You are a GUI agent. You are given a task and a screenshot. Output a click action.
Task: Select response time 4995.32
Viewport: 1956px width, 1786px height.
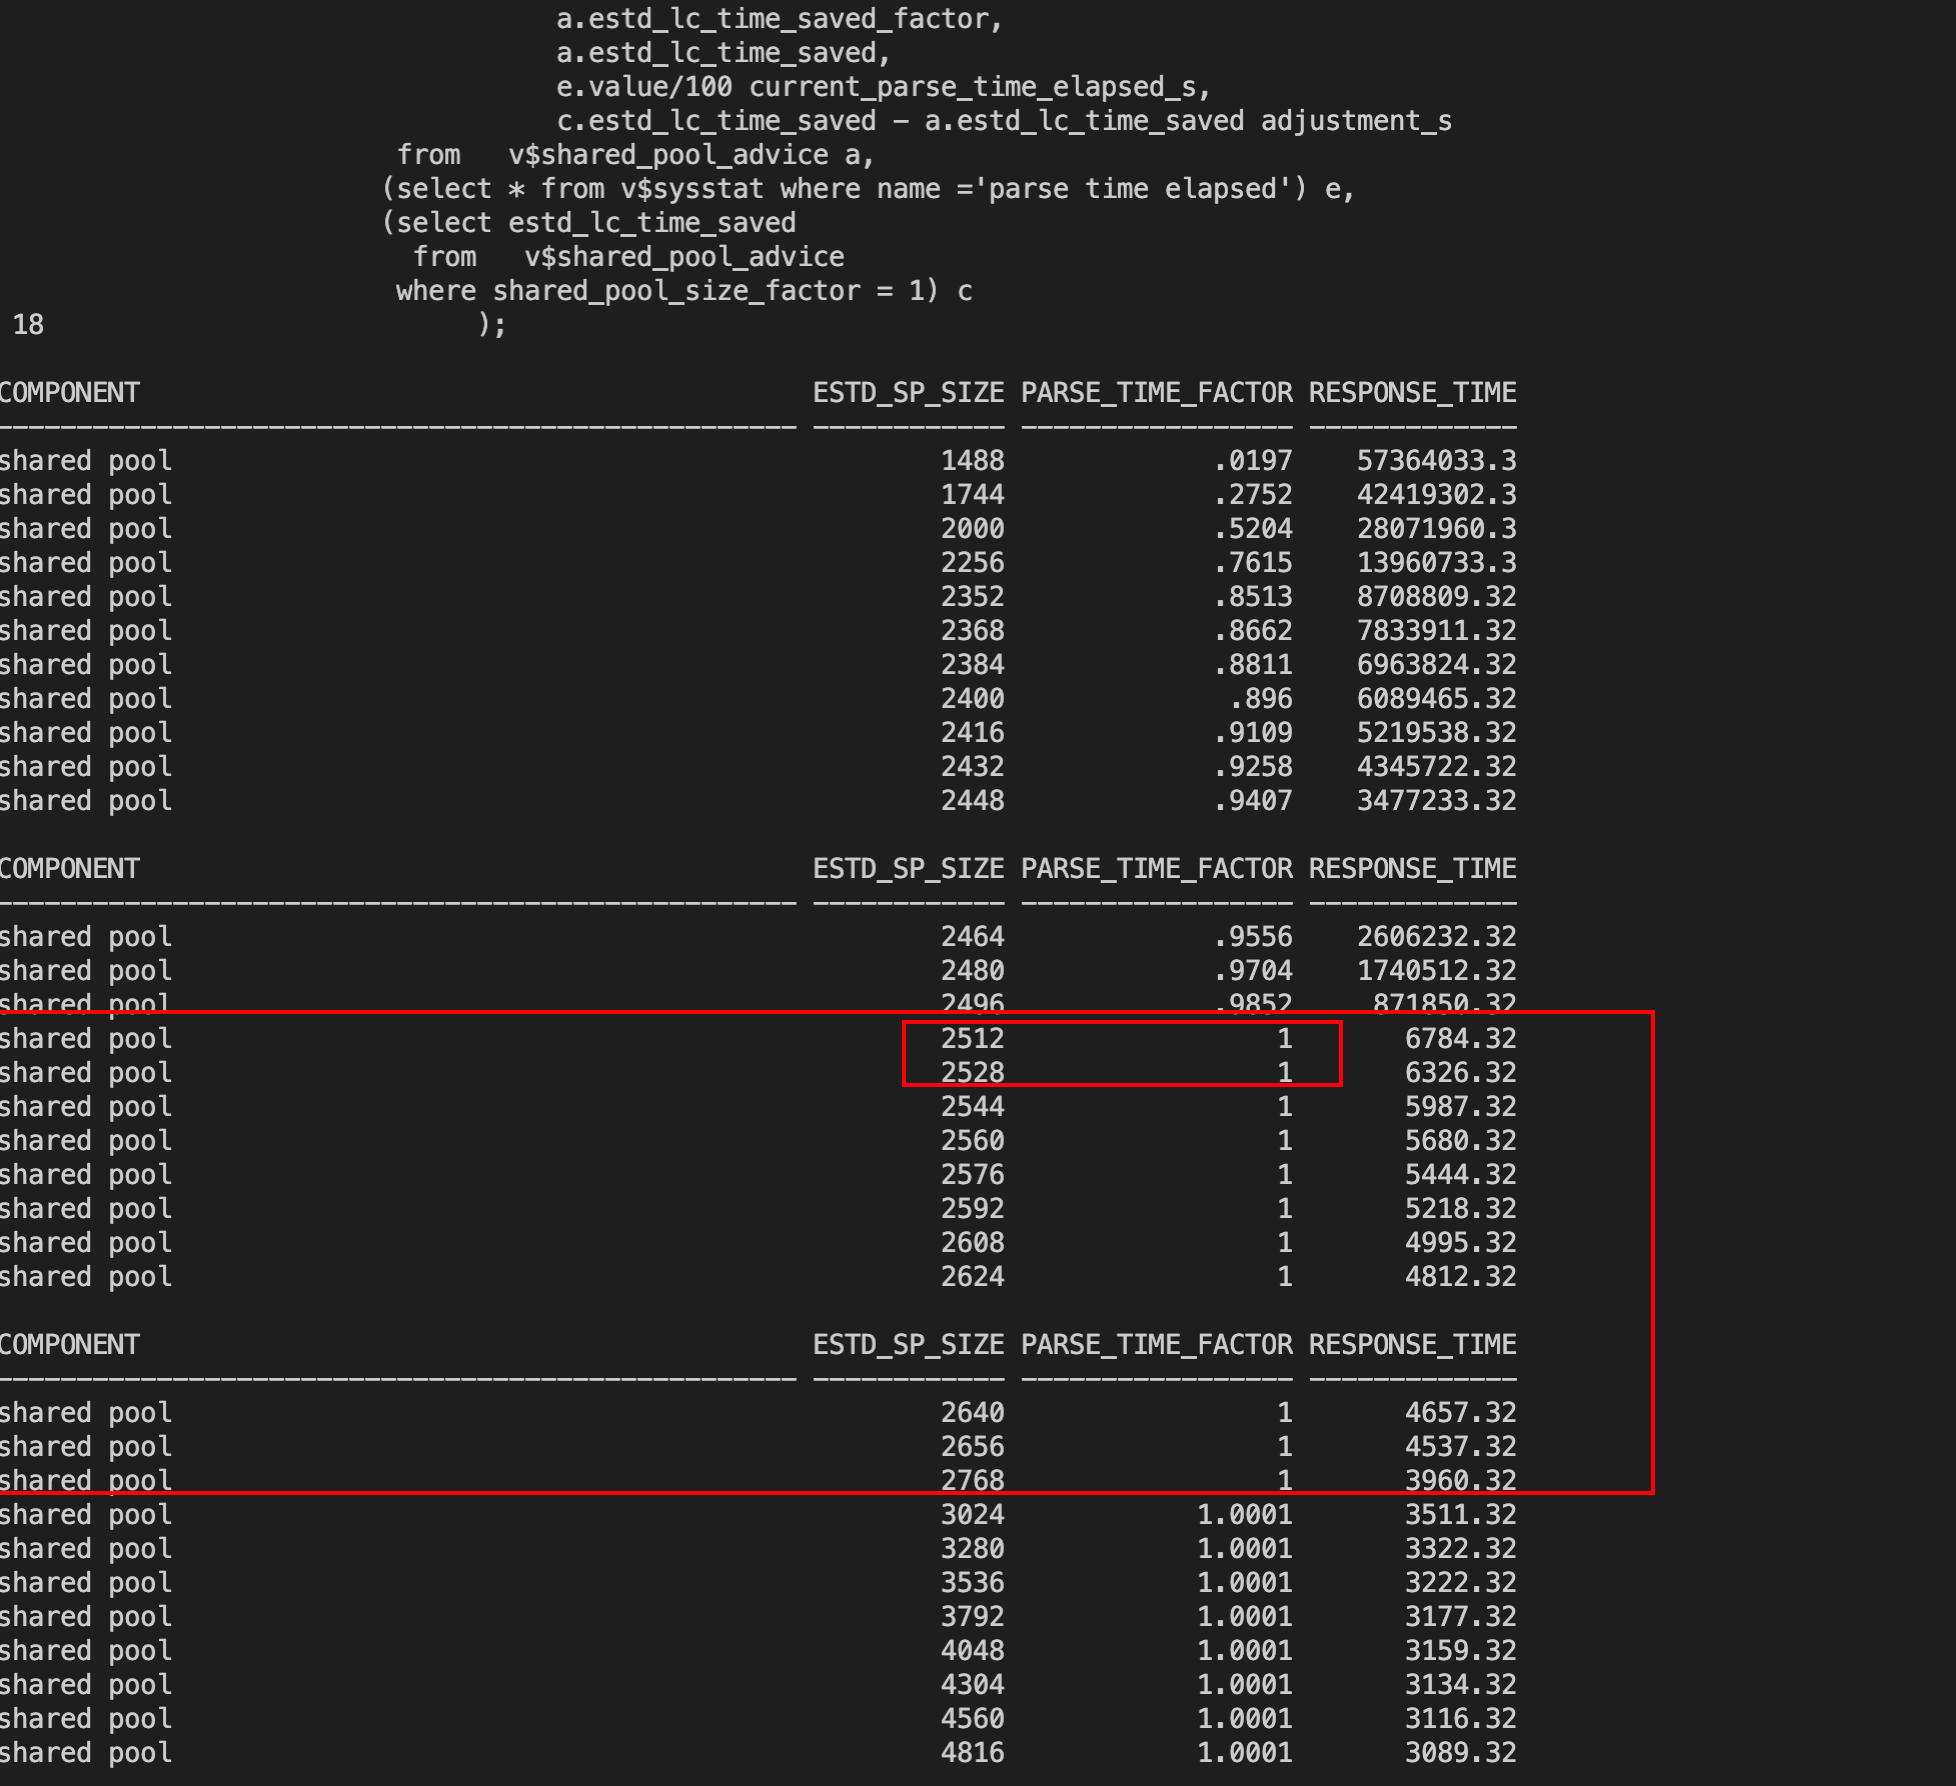click(x=1460, y=1242)
